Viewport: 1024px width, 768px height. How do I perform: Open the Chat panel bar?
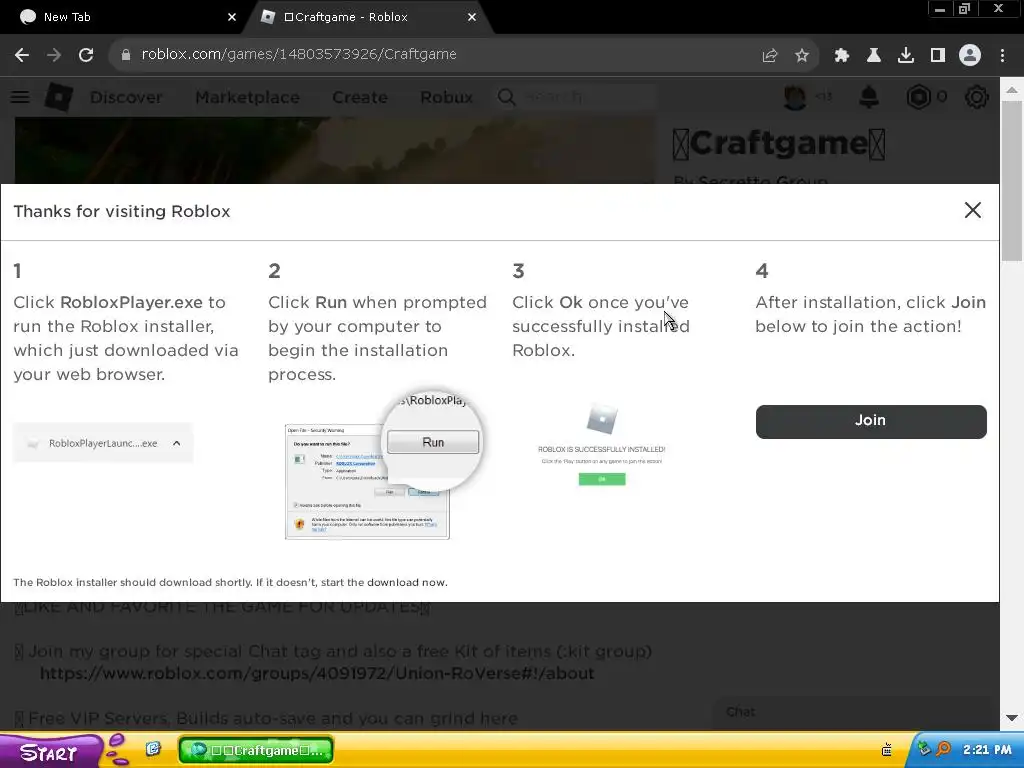coord(852,712)
